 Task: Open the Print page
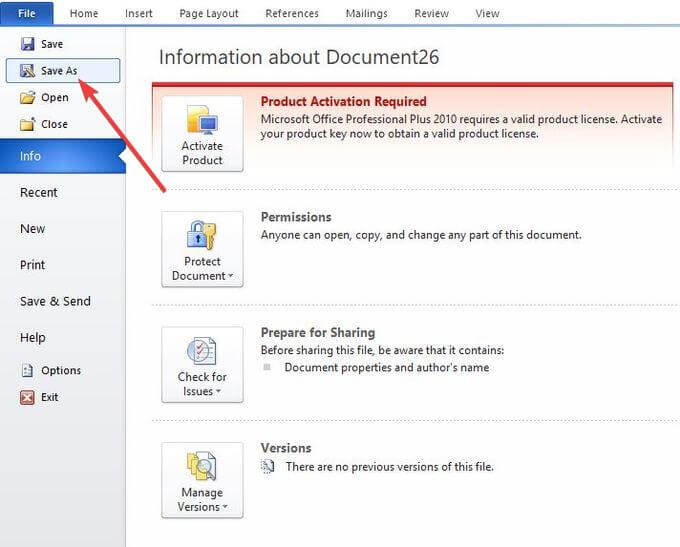(33, 265)
